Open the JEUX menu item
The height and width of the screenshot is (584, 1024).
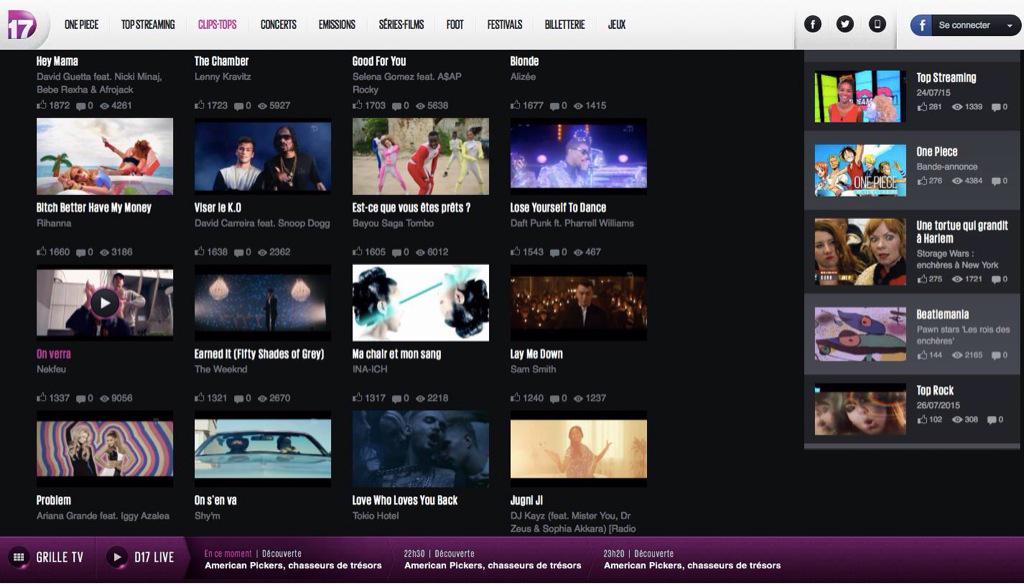coord(617,25)
